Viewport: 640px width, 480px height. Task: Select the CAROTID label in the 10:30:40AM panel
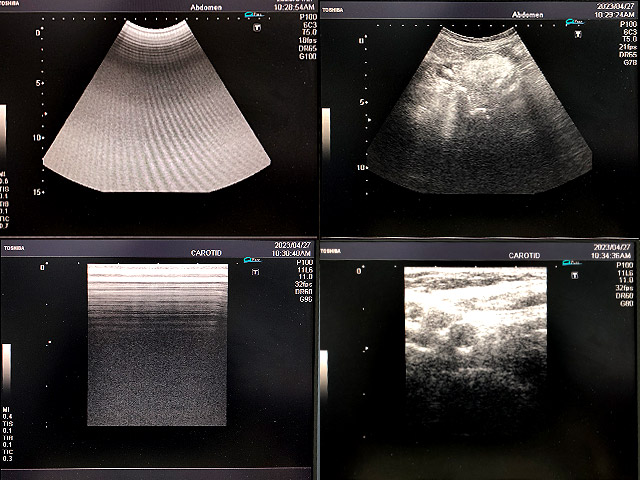tap(206, 253)
